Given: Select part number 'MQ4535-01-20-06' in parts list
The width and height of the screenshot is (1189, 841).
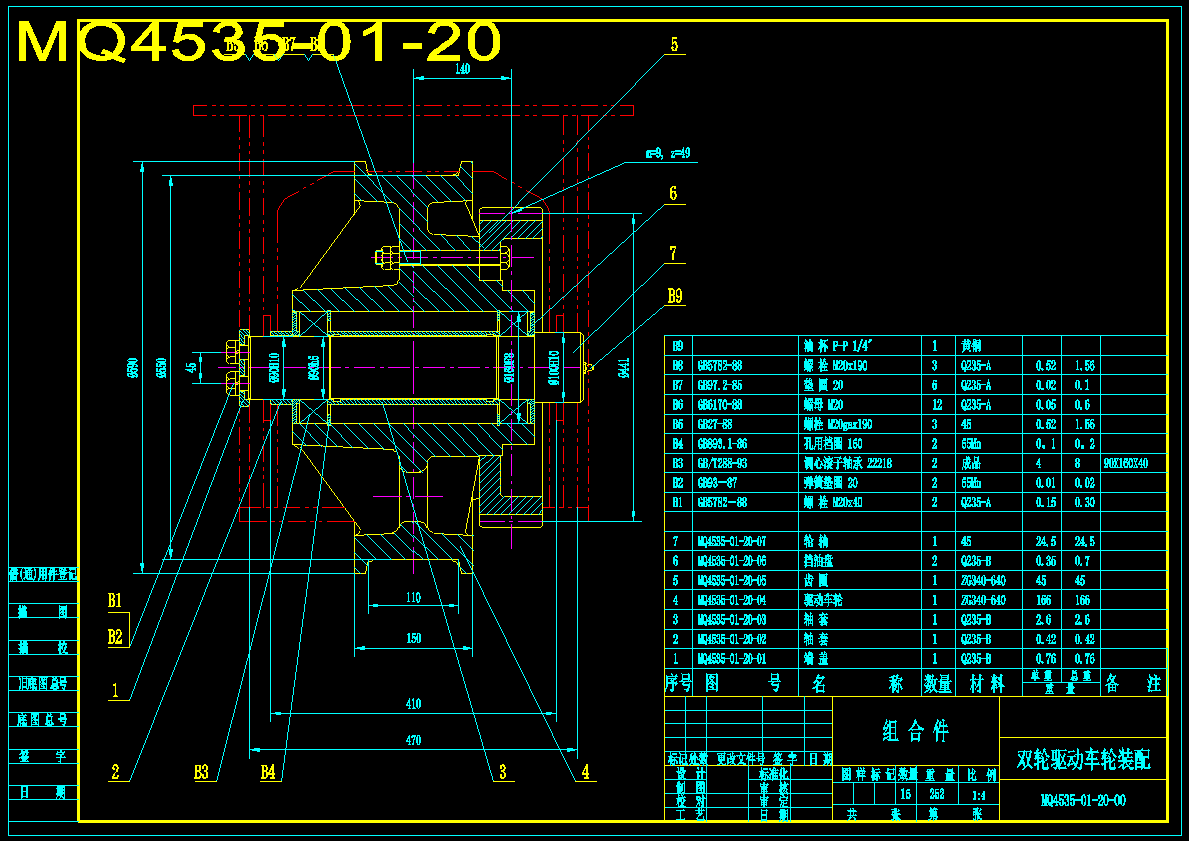Looking at the screenshot, I should (732, 561).
